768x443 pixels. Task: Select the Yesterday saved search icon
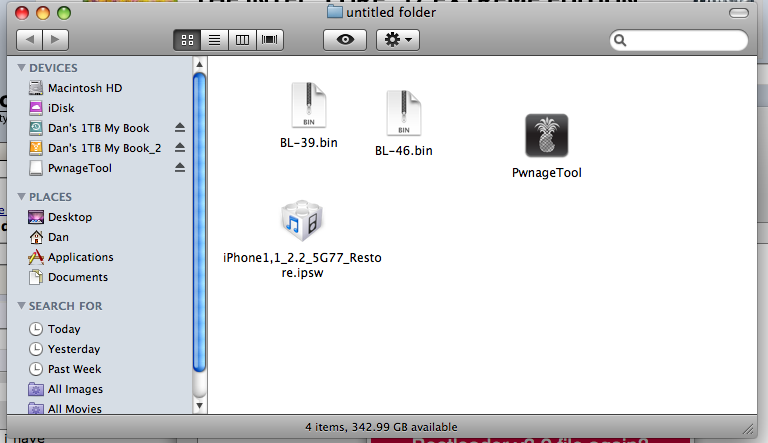(x=36, y=349)
